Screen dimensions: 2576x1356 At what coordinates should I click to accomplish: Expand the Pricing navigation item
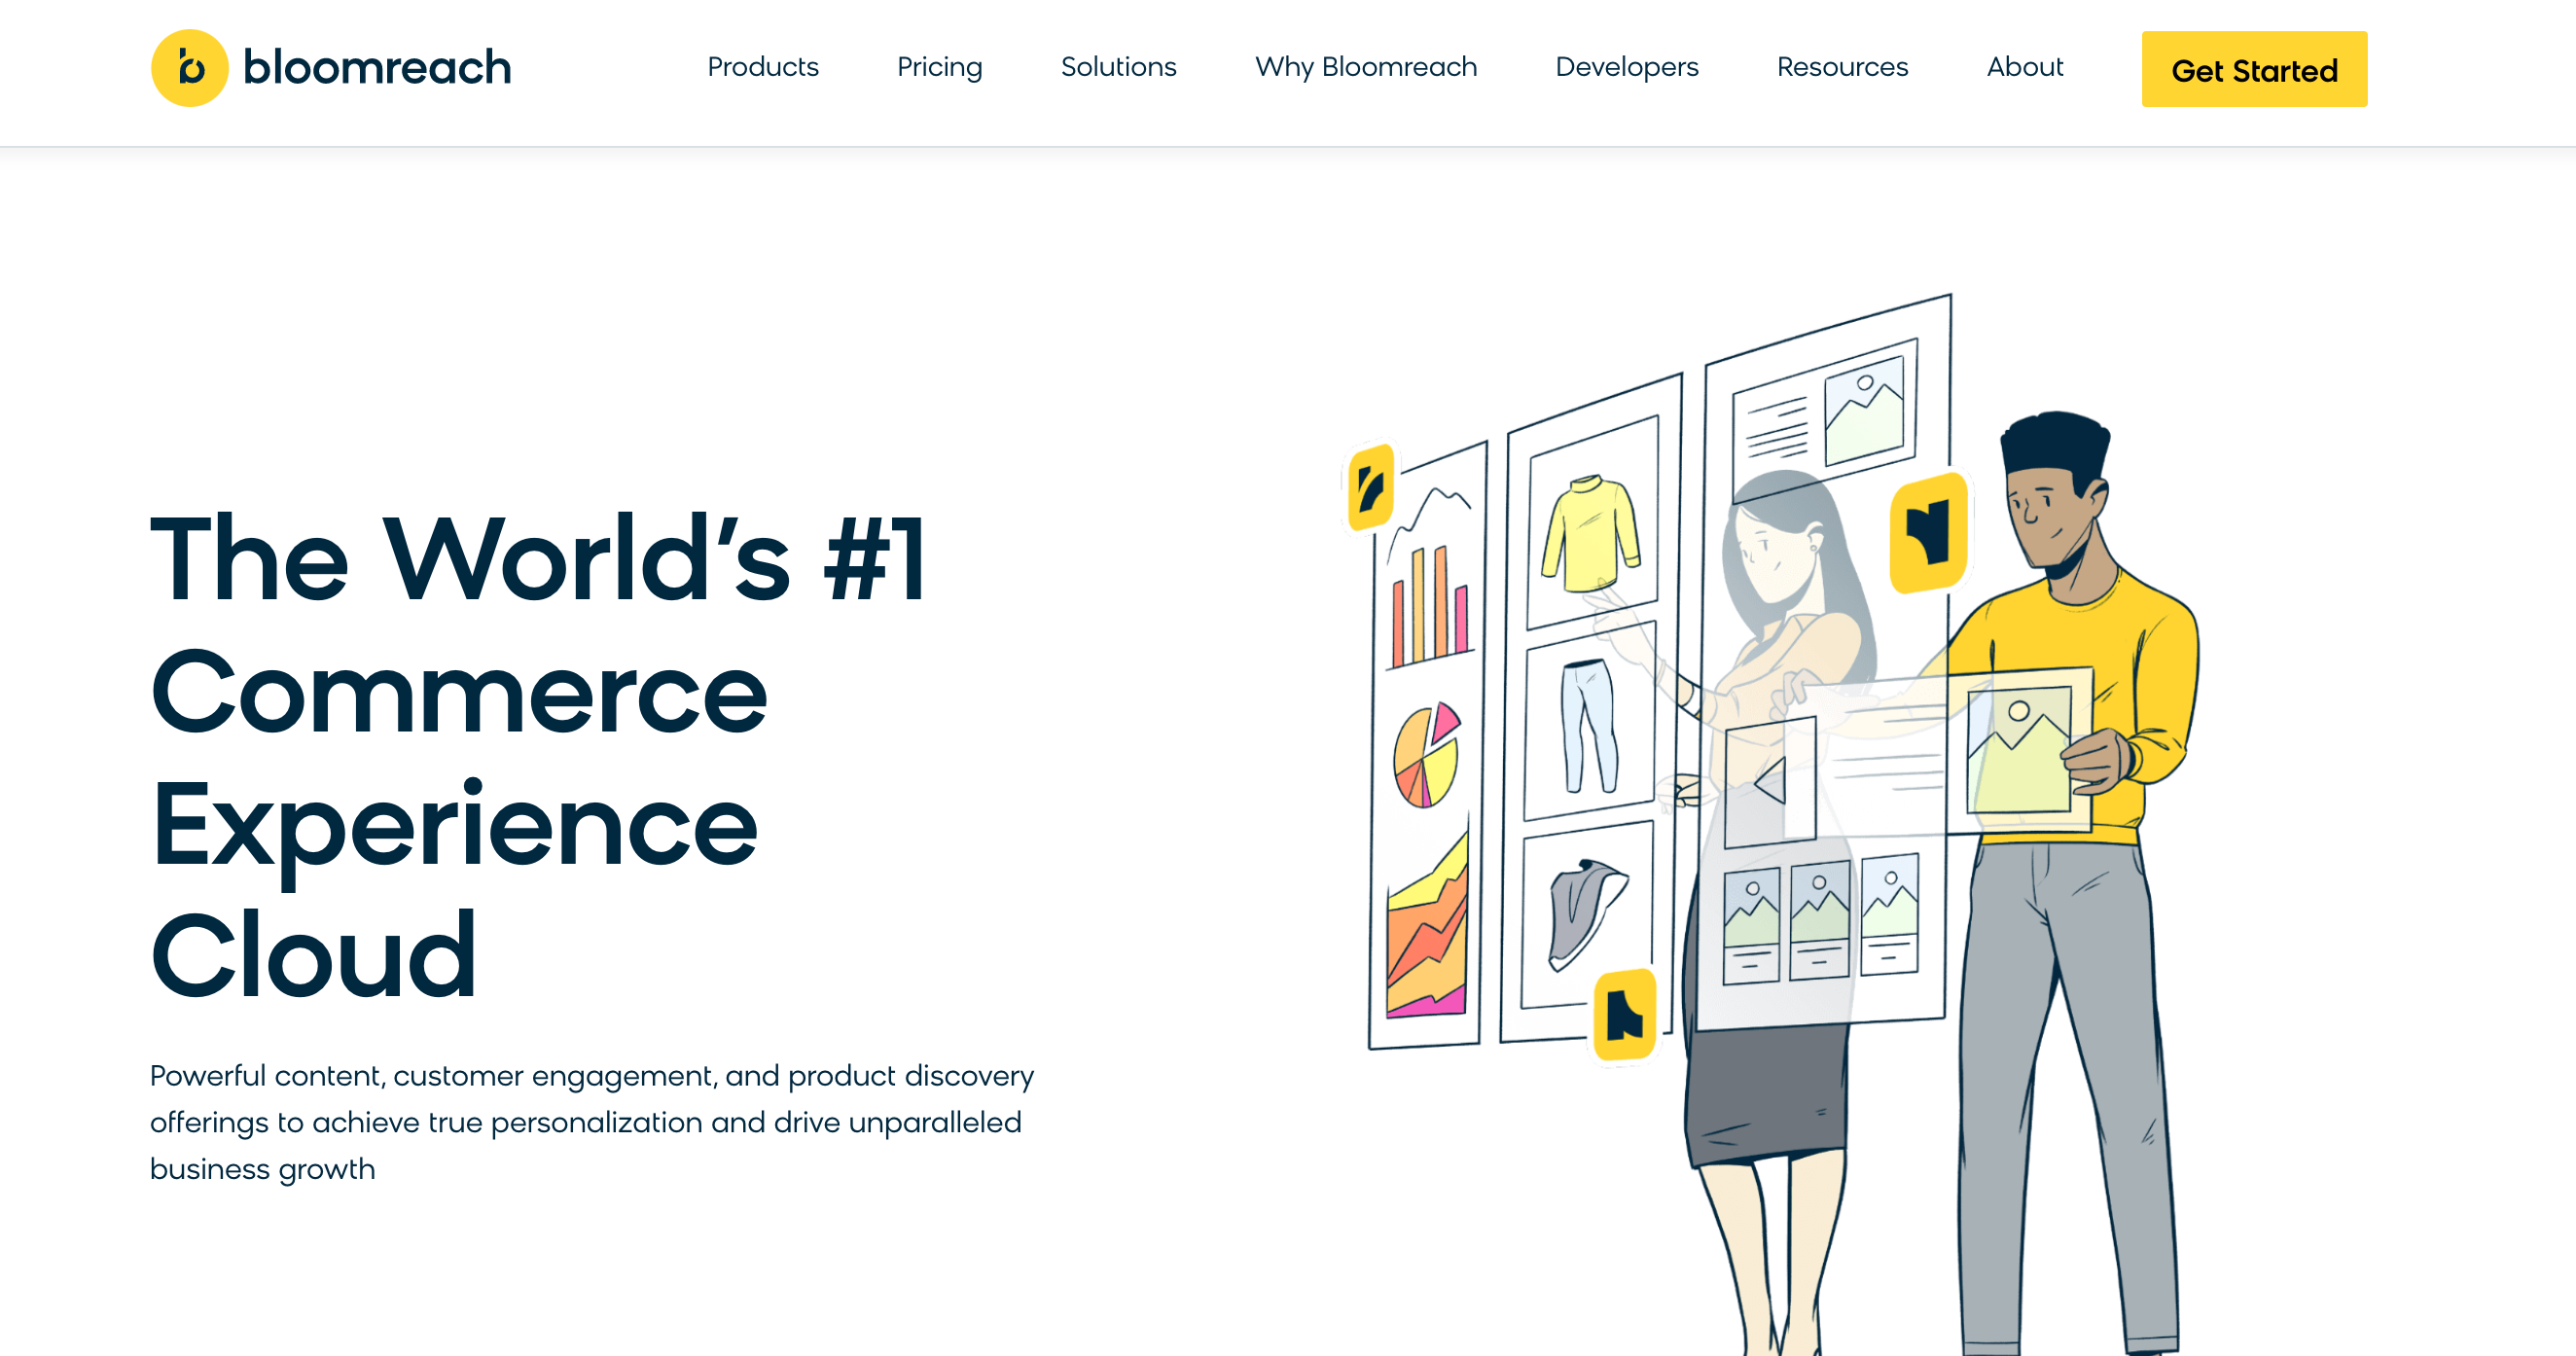937,68
